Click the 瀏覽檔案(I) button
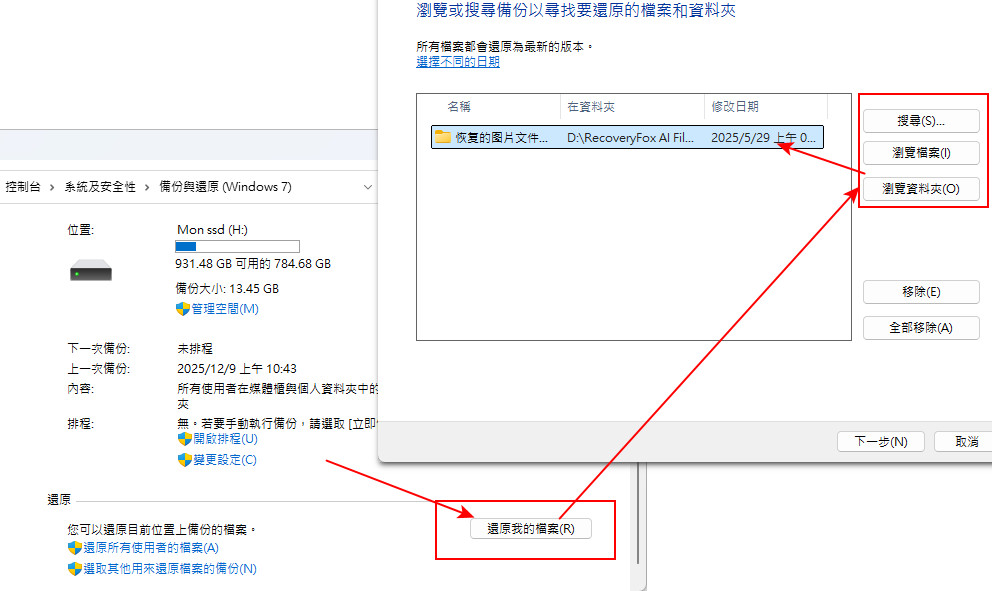The width and height of the screenshot is (992, 591). click(921, 152)
